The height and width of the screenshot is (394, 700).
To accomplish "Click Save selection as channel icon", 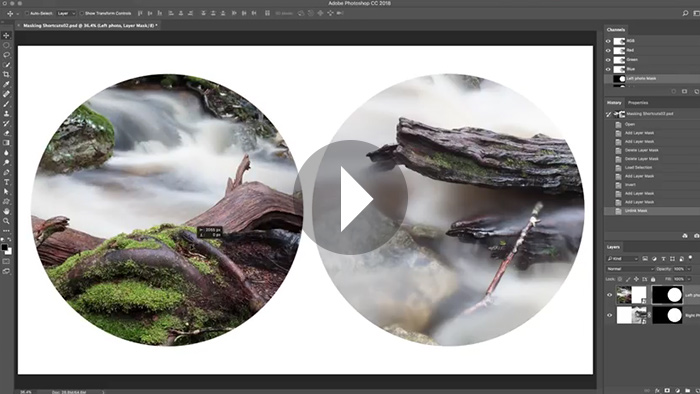I will (684, 91).
